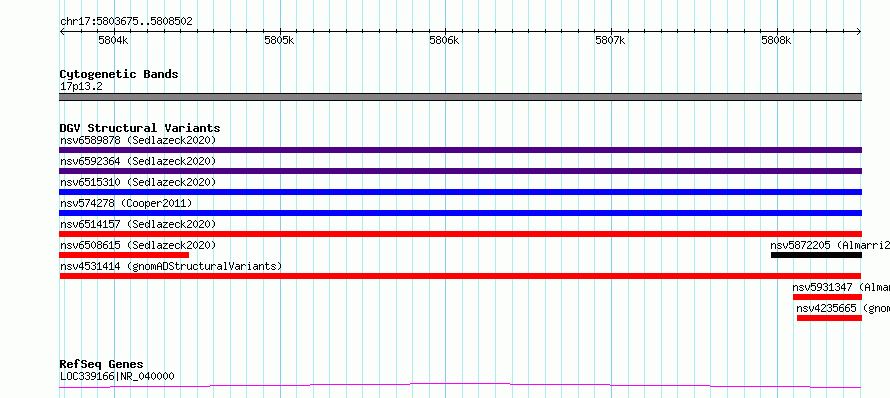Click the nsv5872205 variant label

[x=830, y=245]
